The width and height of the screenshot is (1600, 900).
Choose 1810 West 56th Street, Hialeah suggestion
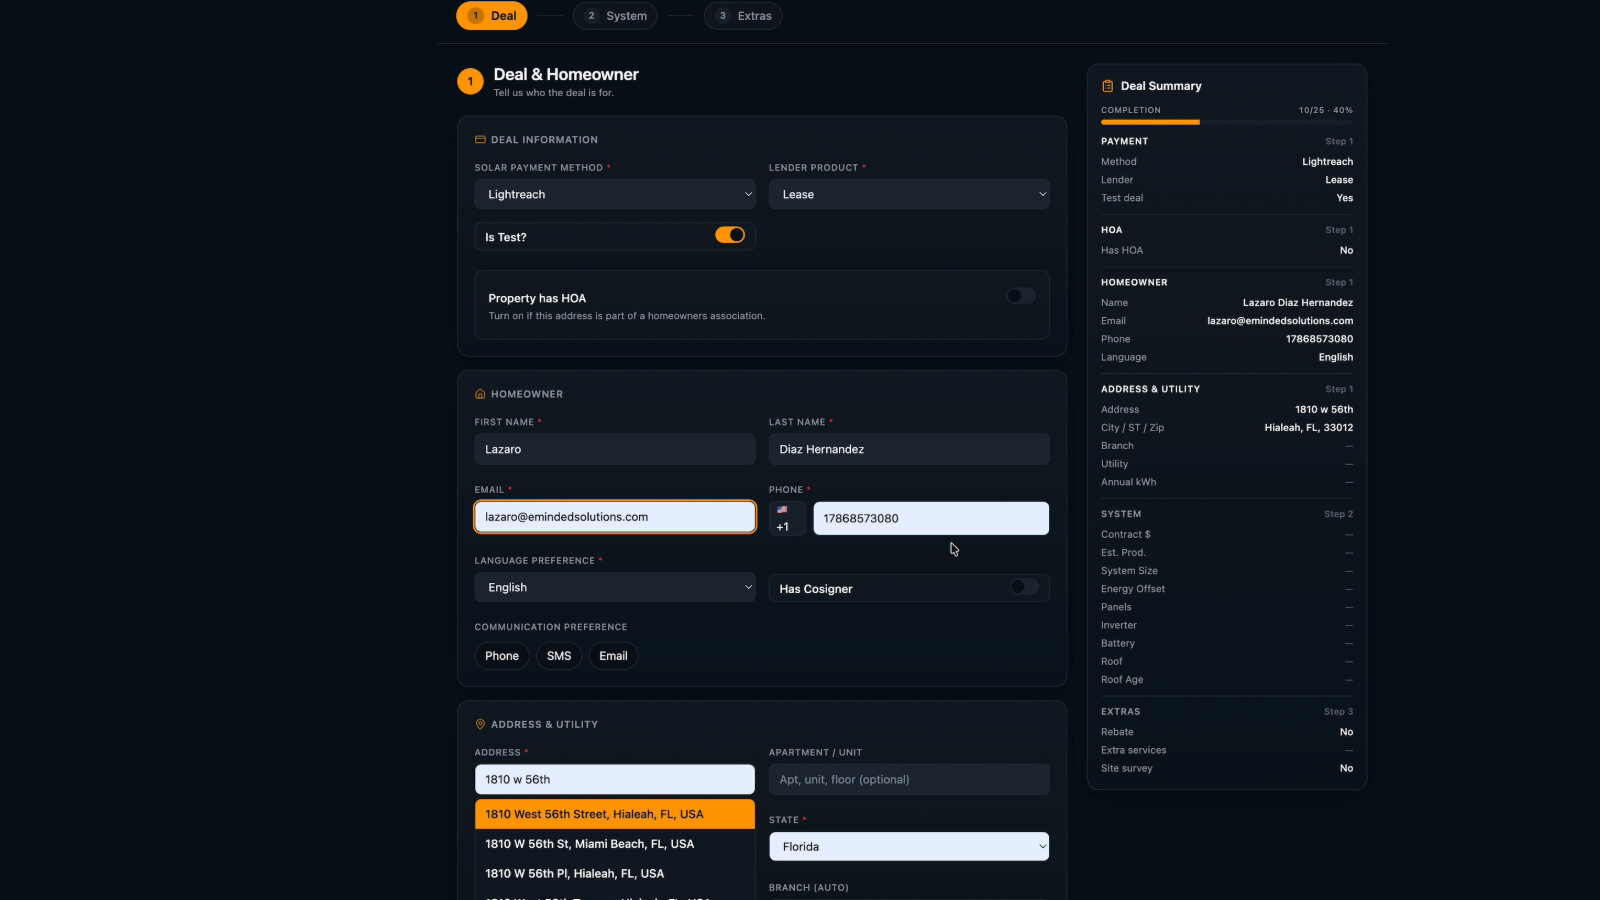point(615,814)
